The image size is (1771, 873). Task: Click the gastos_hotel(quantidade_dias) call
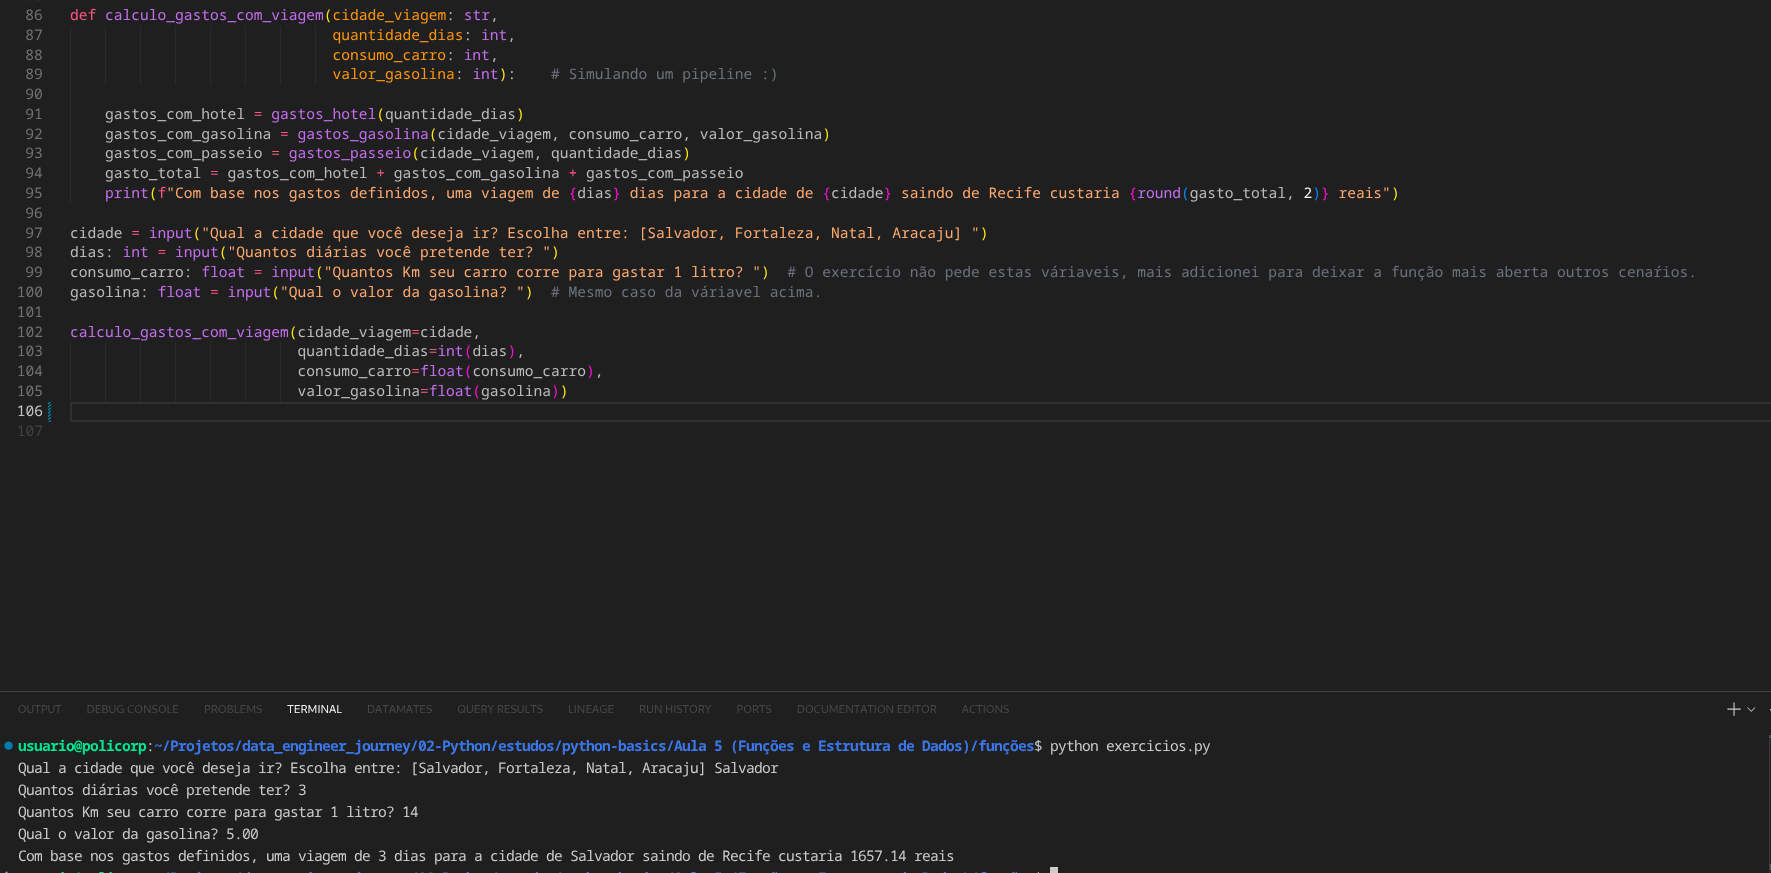pos(397,114)
